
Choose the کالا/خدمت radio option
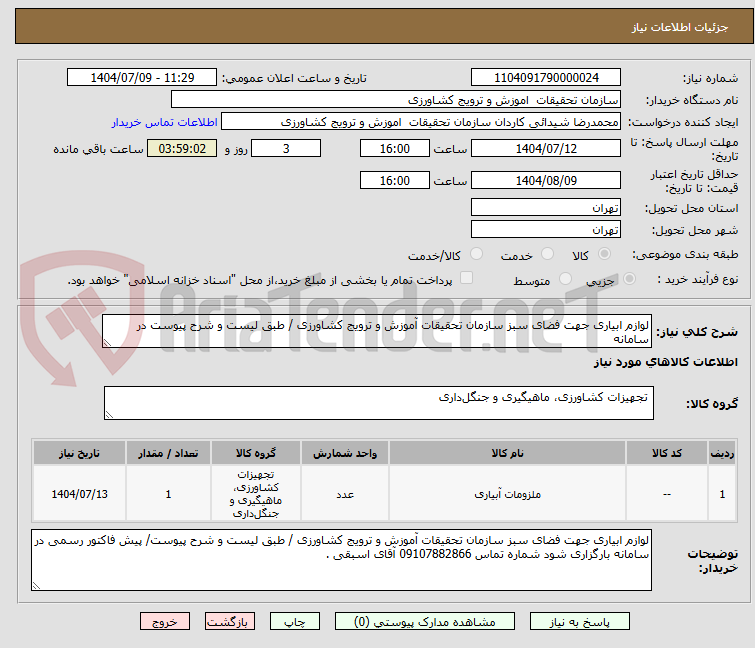(476, 255)
